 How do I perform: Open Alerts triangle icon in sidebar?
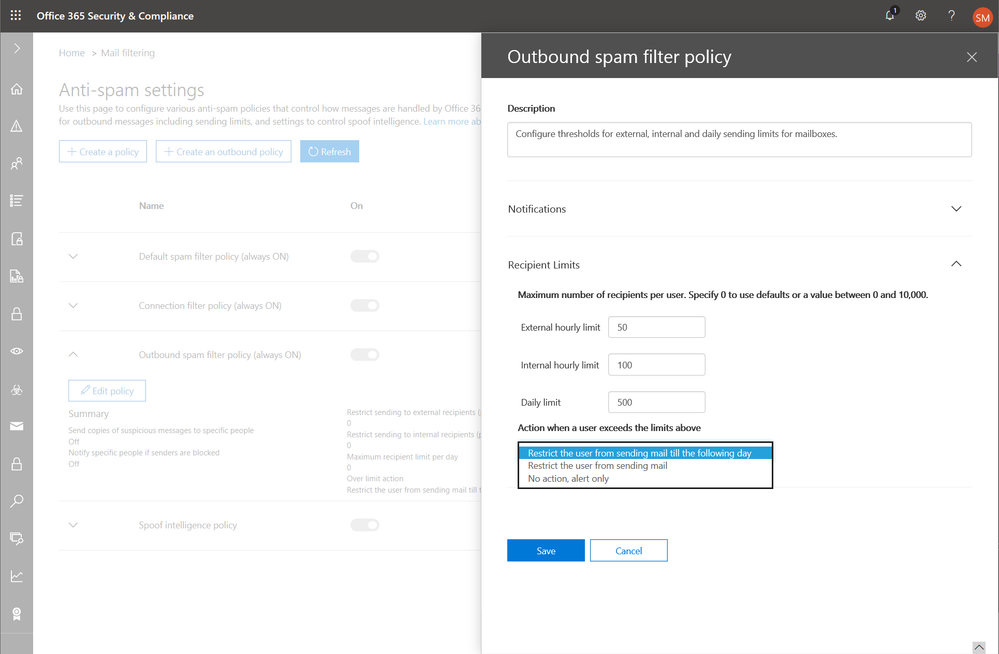pos(17,126)
